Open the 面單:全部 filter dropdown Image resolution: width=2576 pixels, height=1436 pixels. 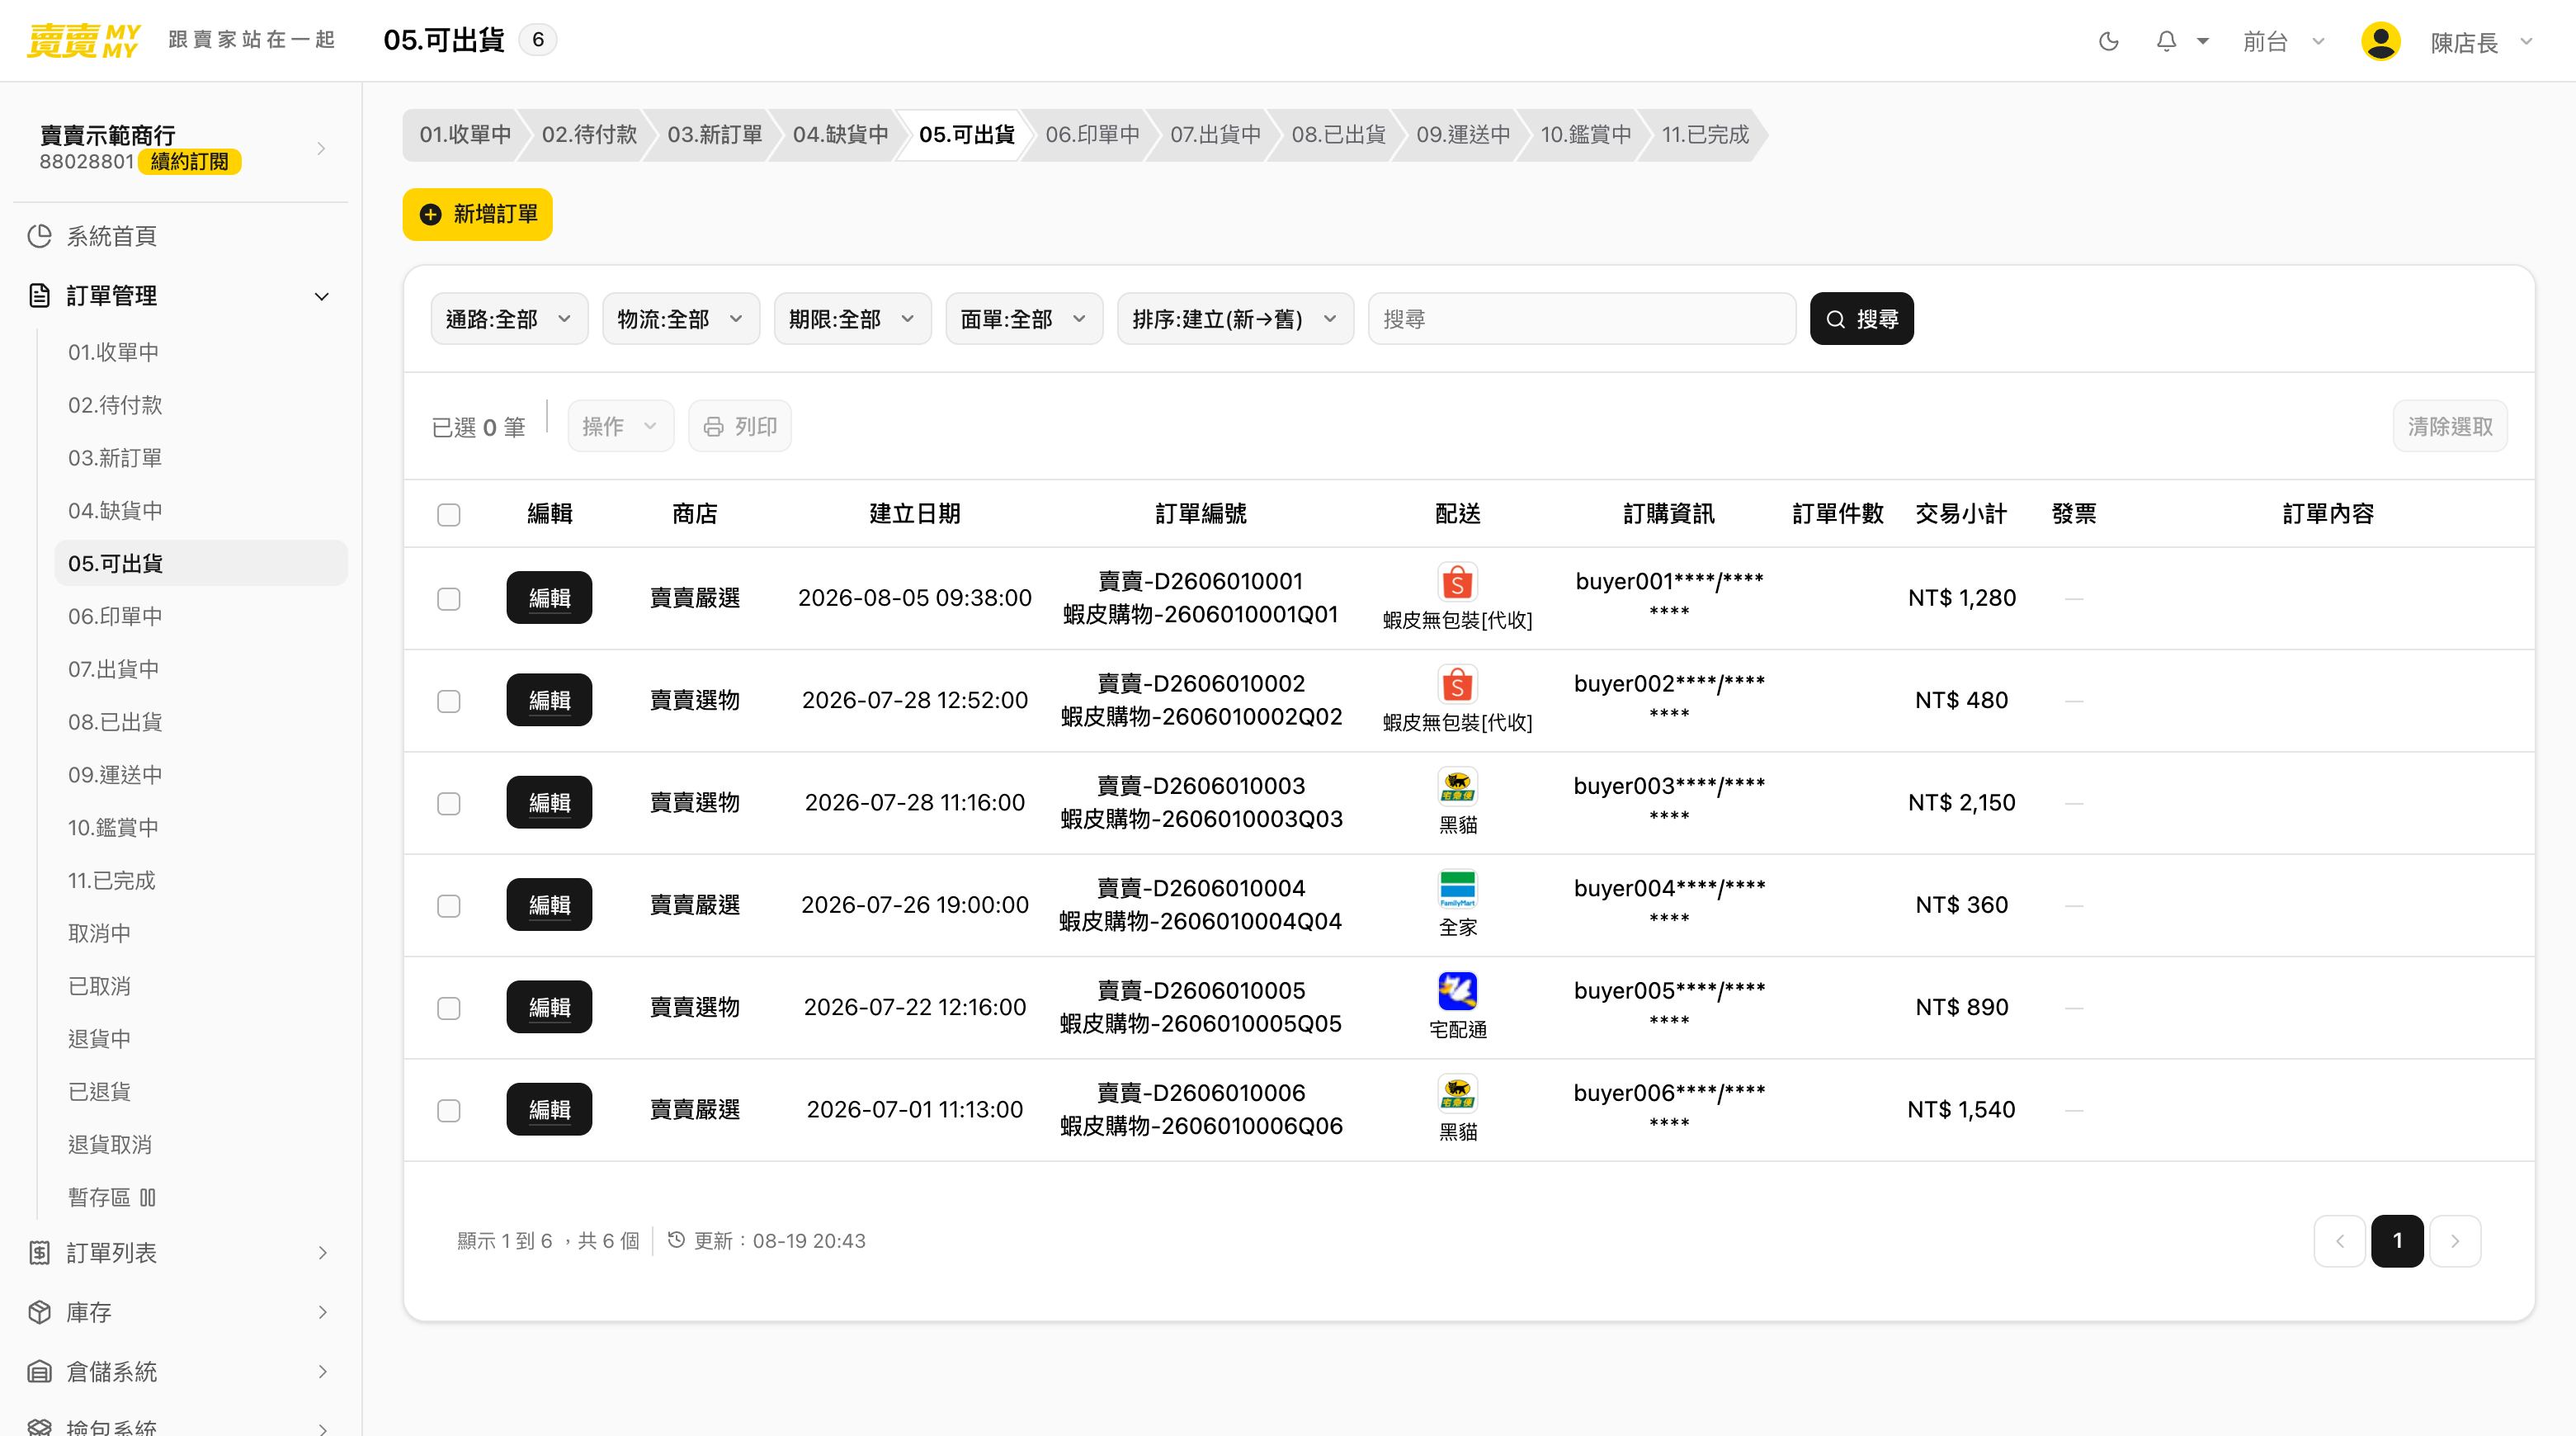pos(1024,319)
